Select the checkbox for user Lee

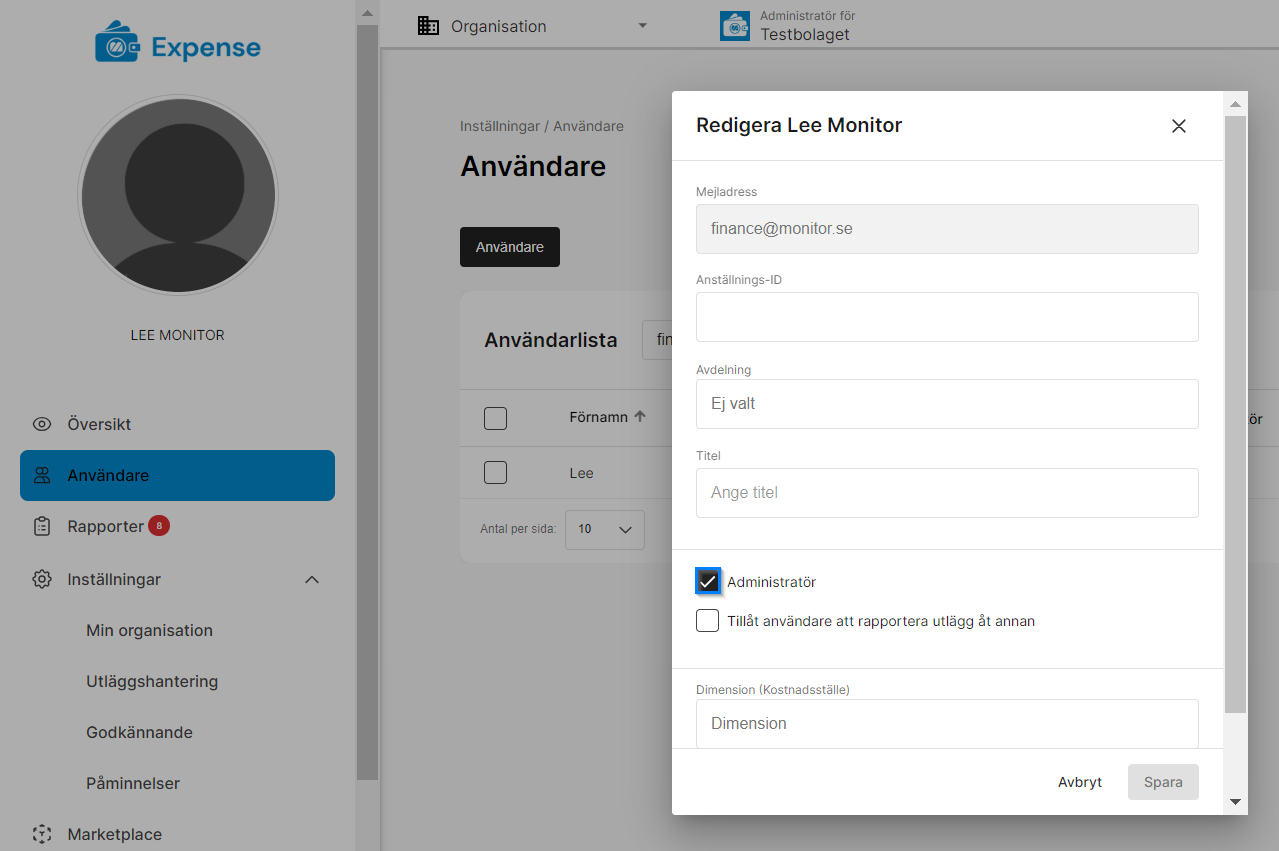(495, 473)
